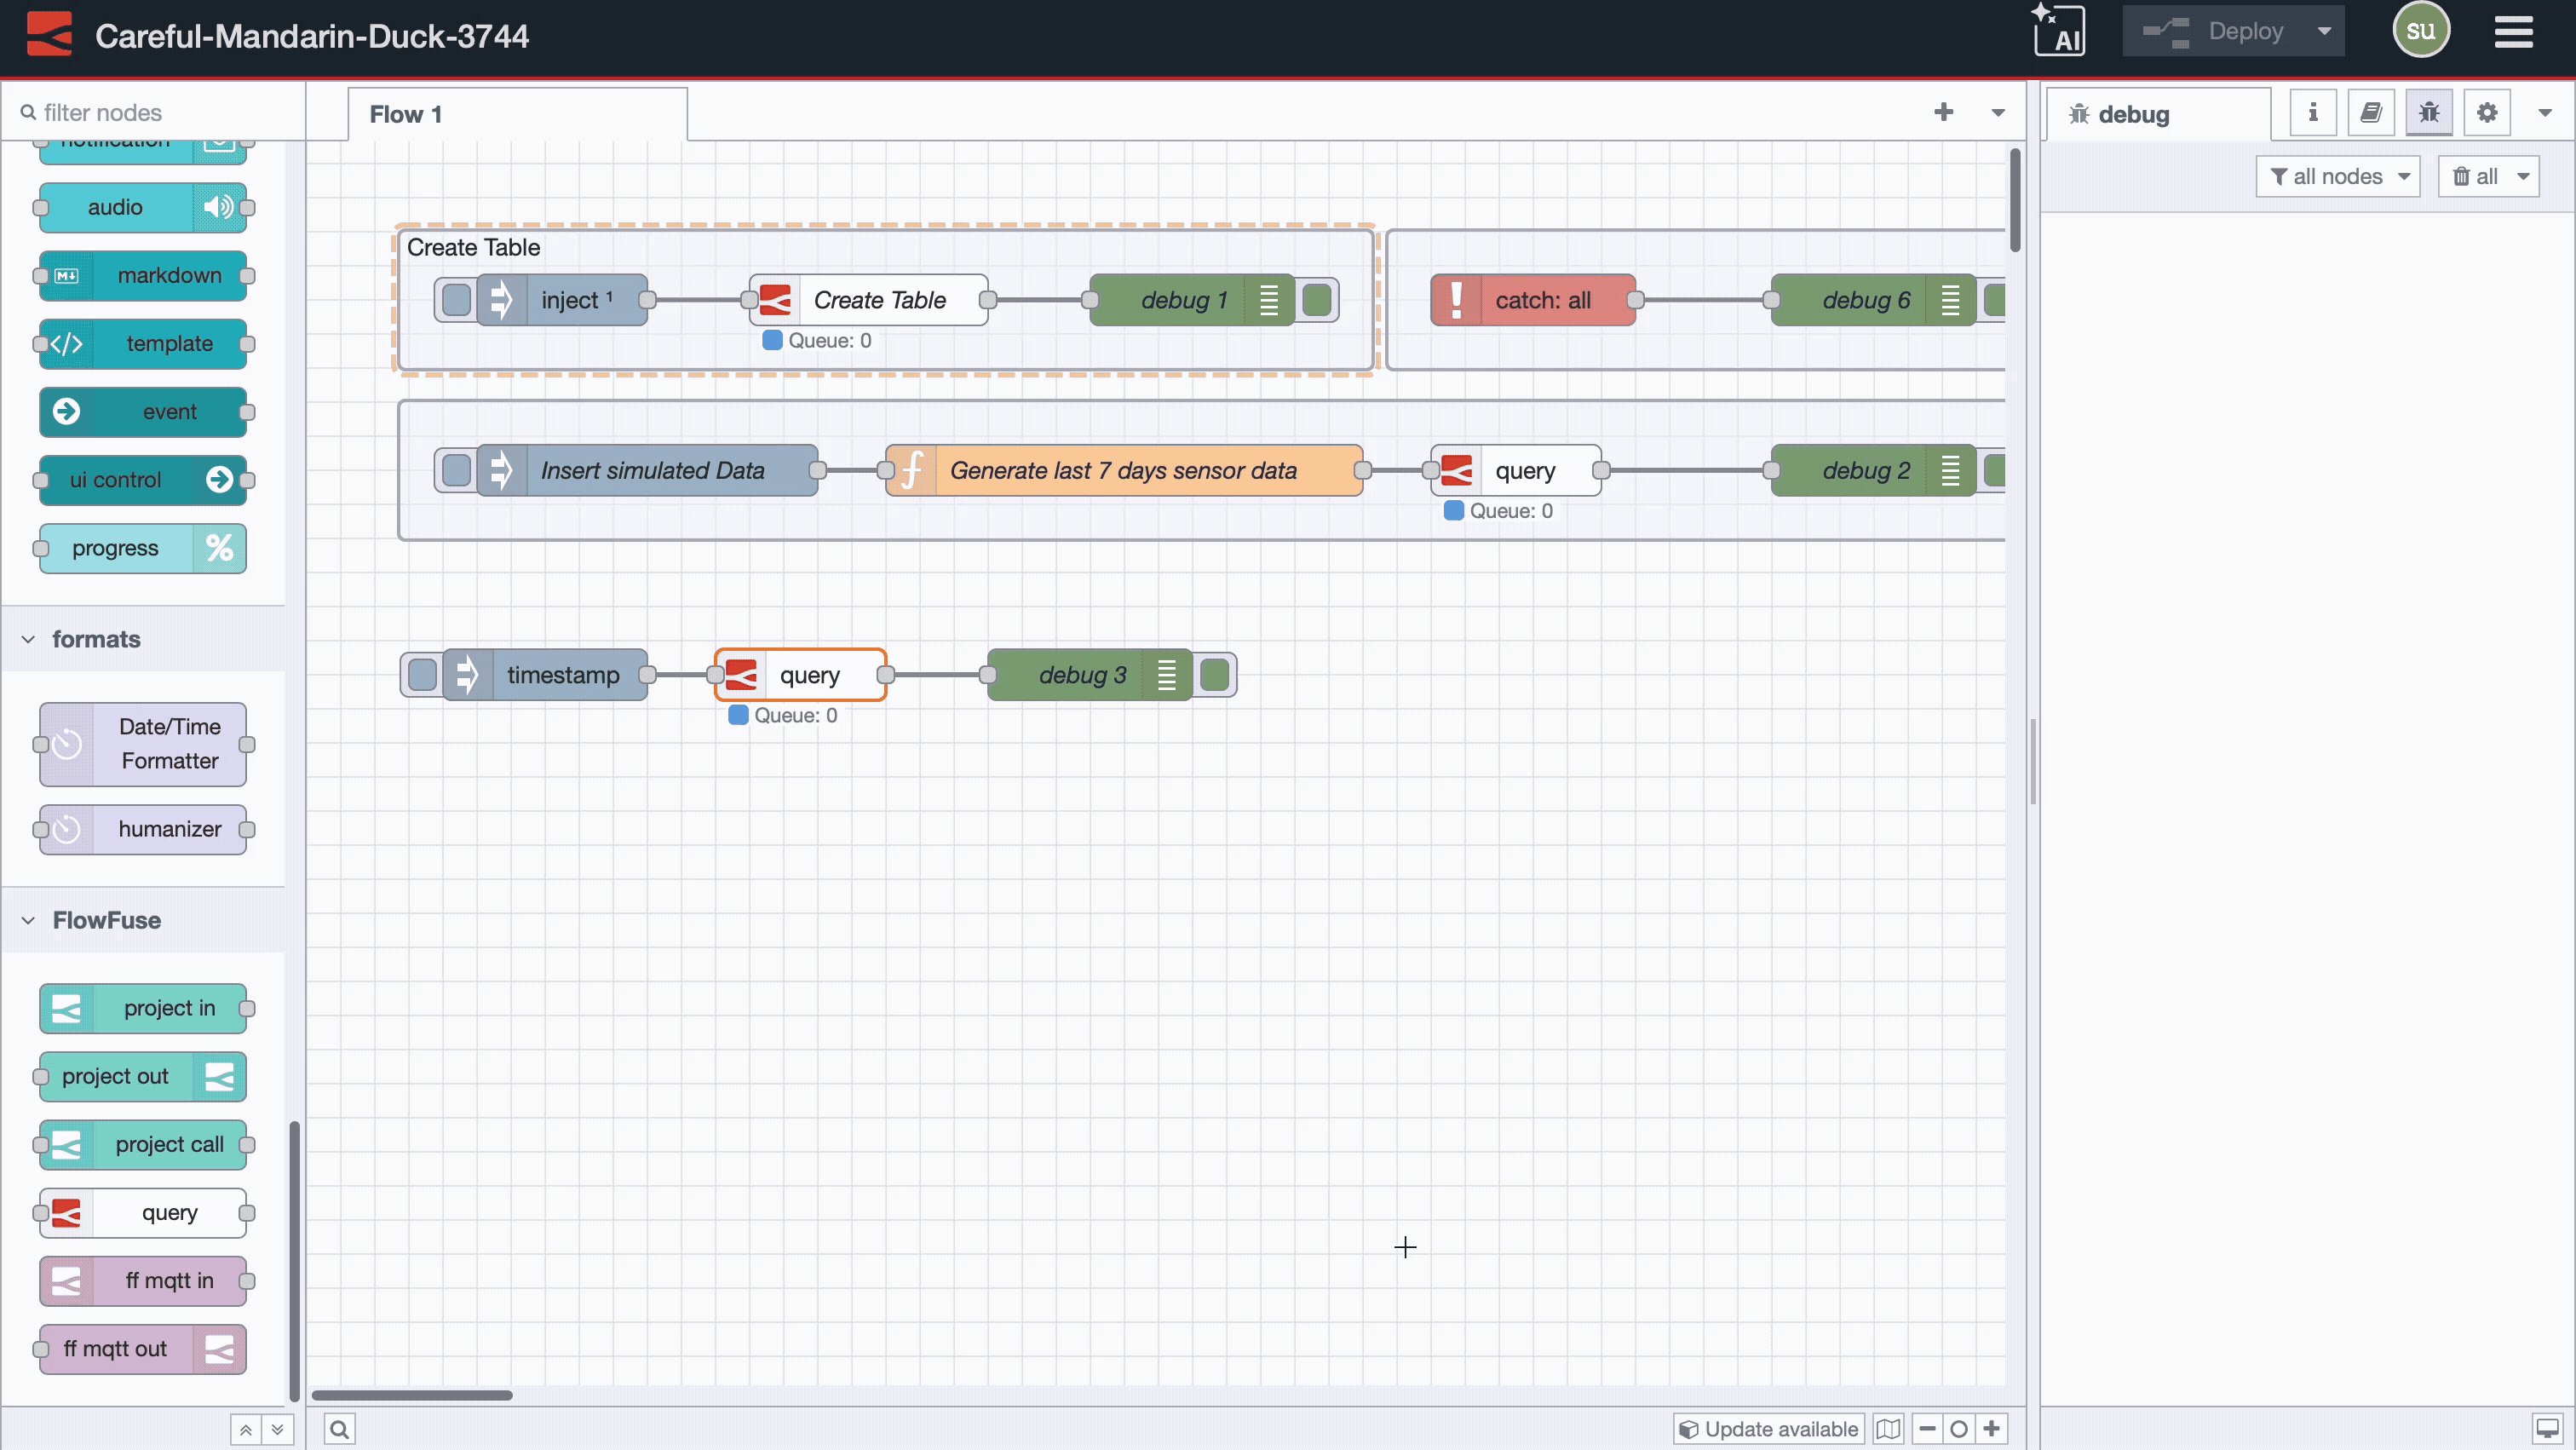The image size is (2576, 1450).
Task: Open the node information sidebar tab
Action: 2313,112
